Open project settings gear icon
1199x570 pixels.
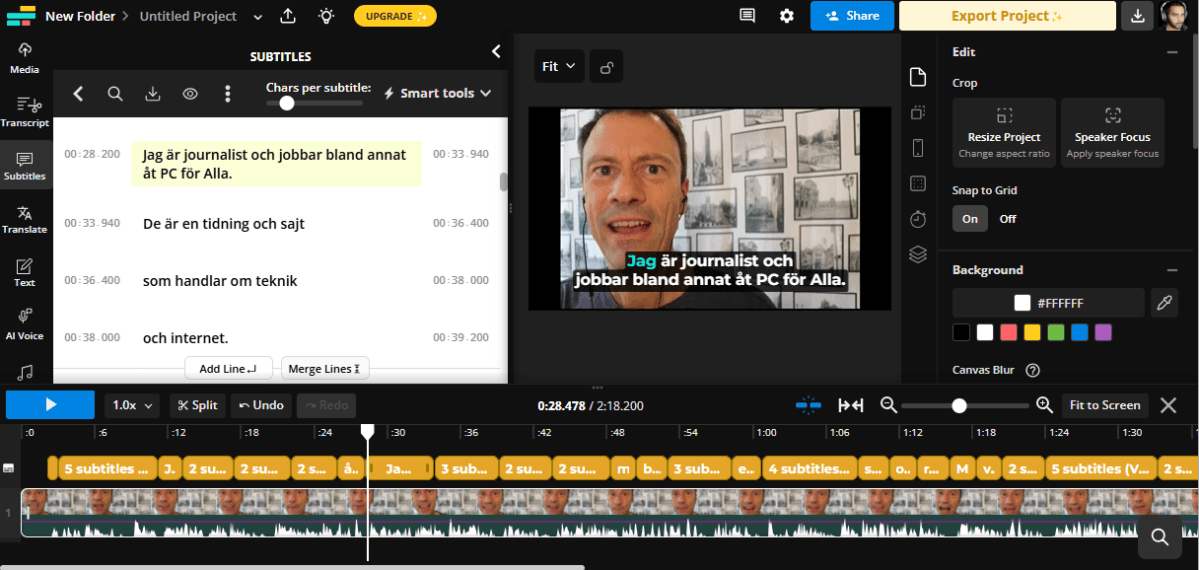[787, 16]
